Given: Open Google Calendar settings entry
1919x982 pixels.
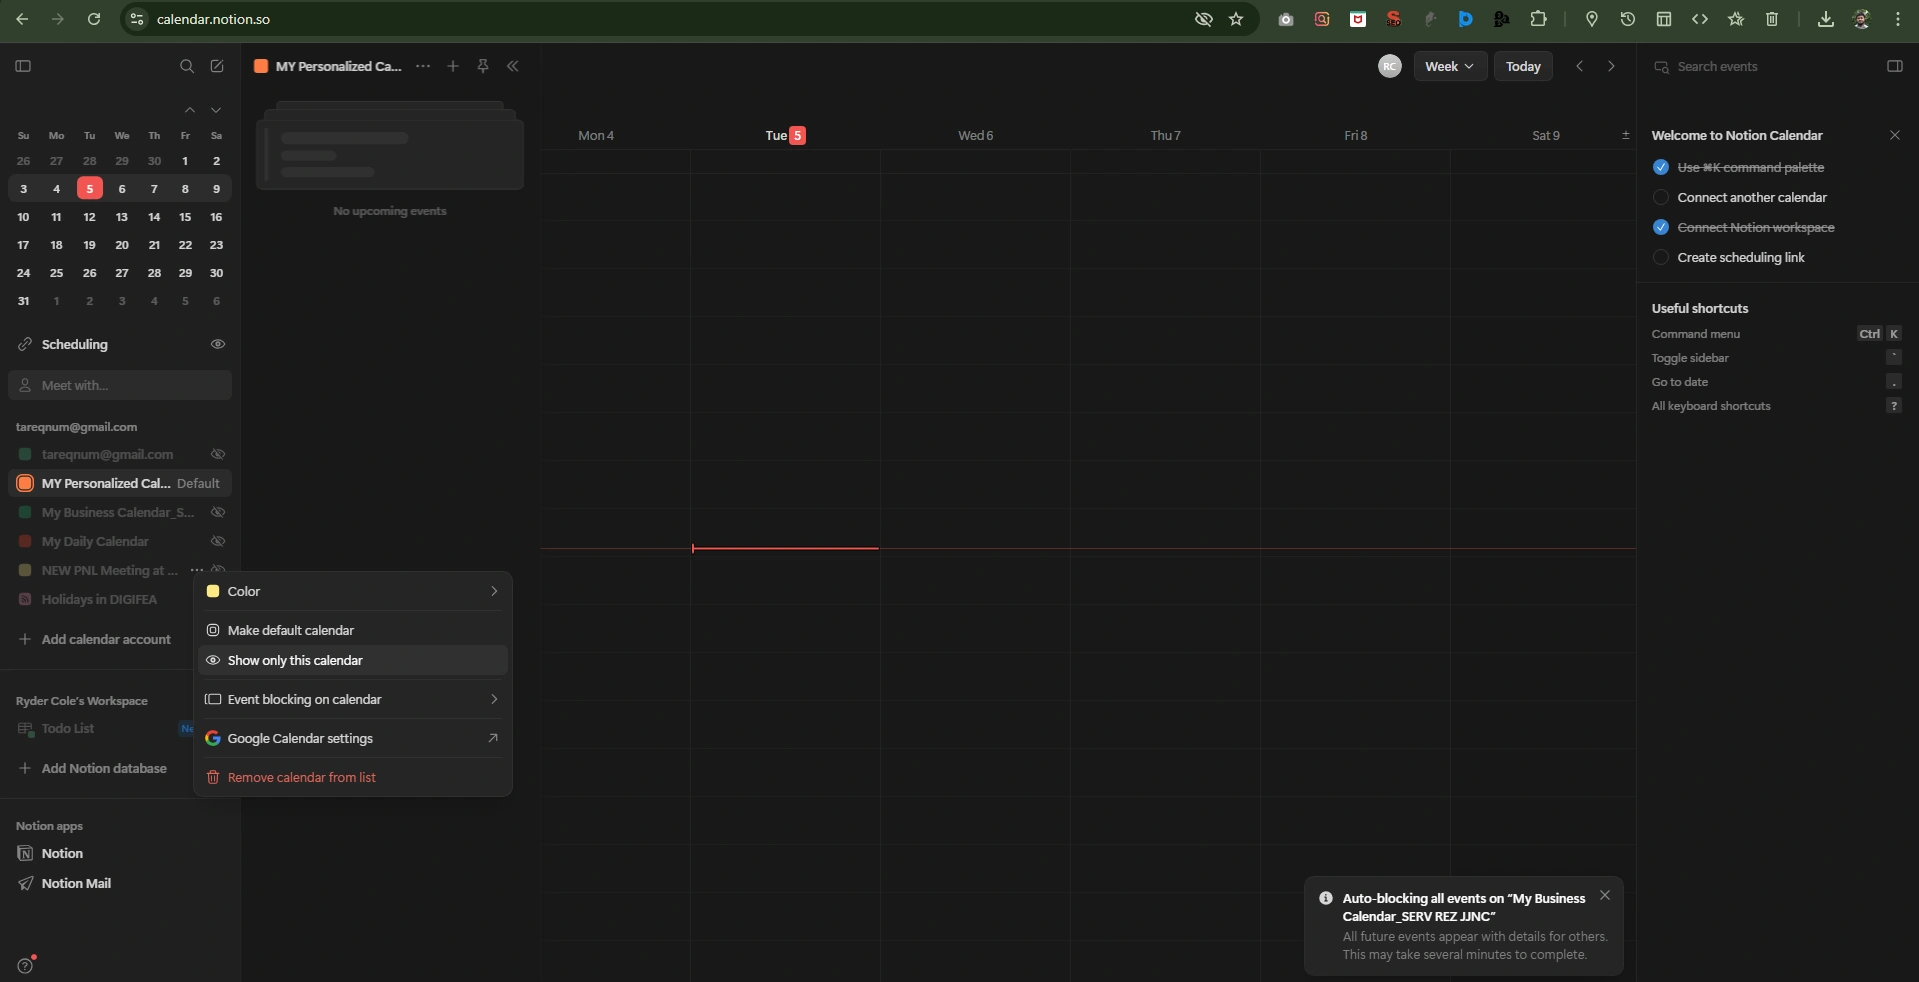Looking at the screenshot, I should (x=353, y=738).
